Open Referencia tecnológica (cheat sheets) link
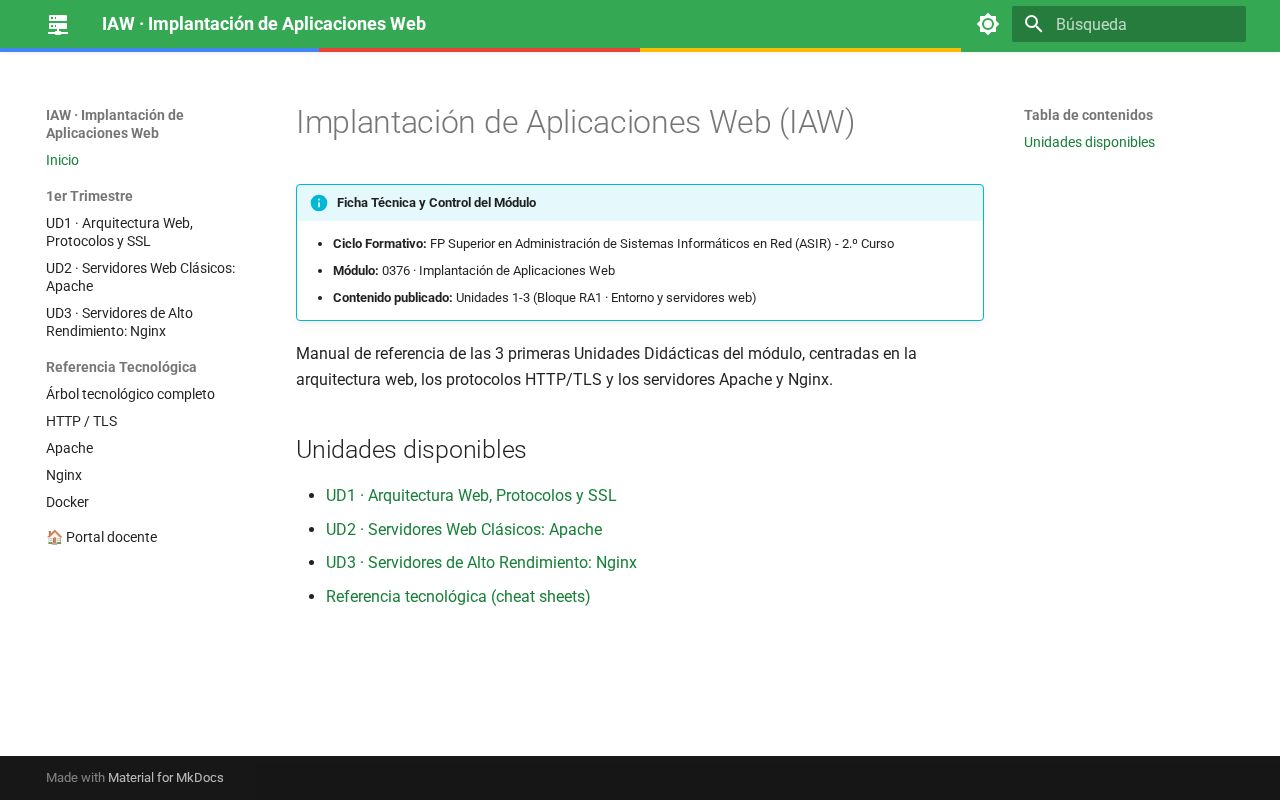Image resolution: width=1280 pixels, height=800 pixels. 458,596
